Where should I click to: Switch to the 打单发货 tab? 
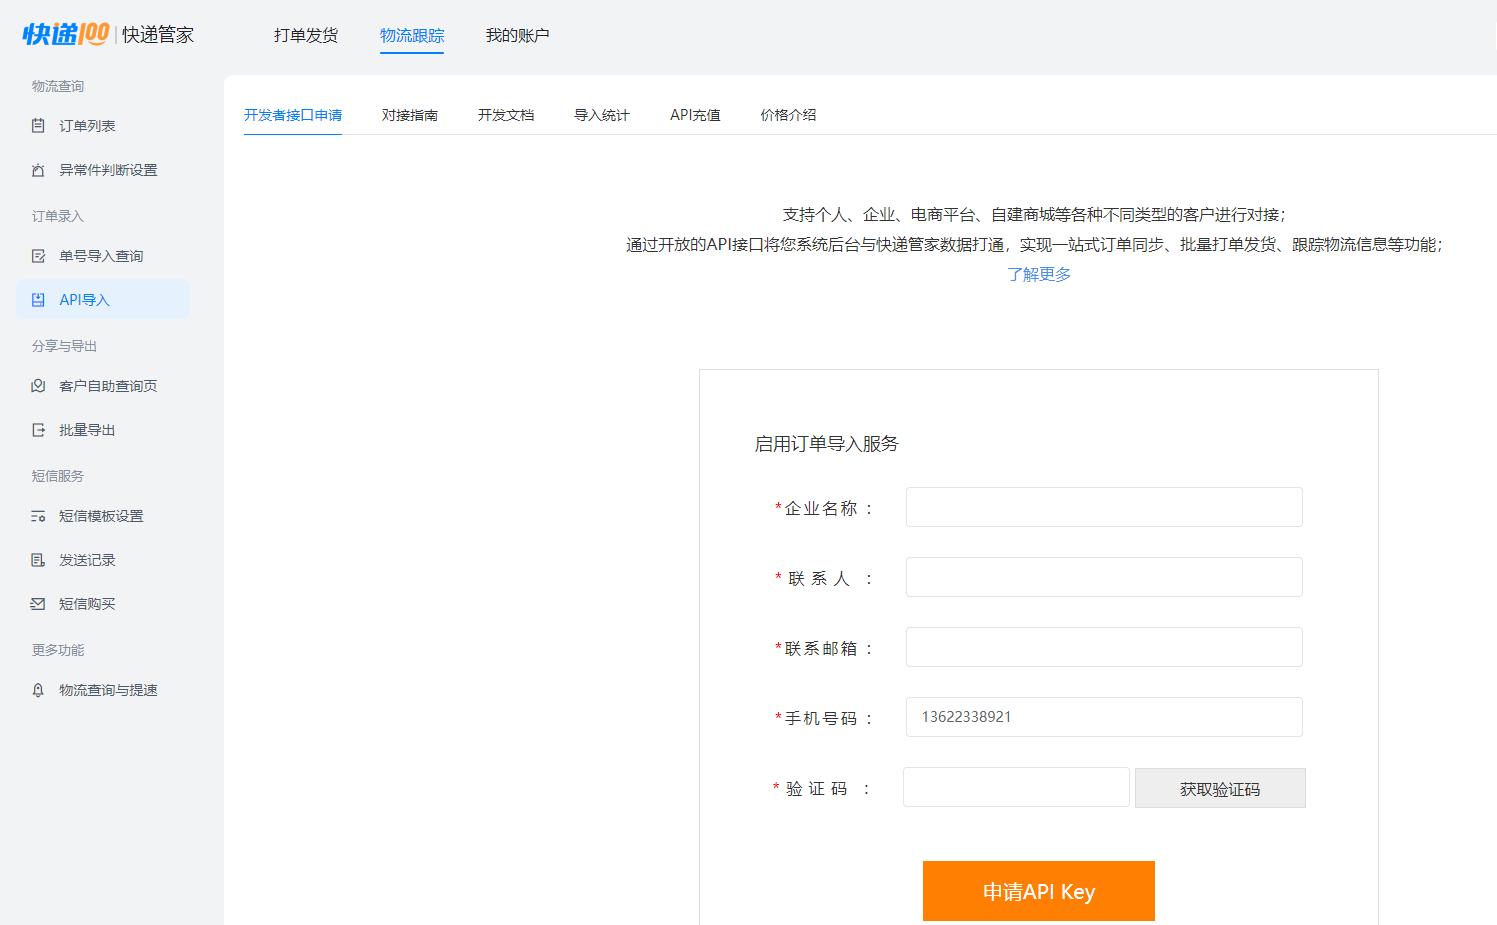(306, 34)
